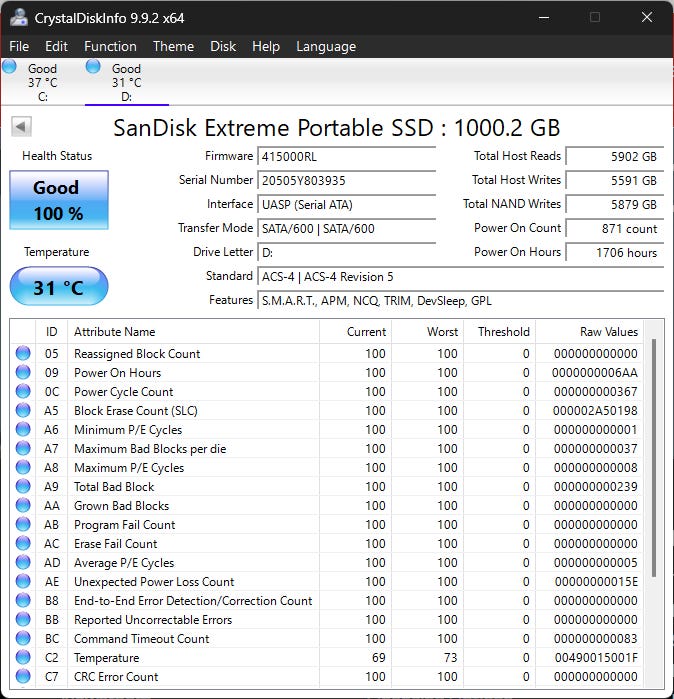Click status orb for Maximum P/E Cycles

pyautogui.click(x=23, y=467)
